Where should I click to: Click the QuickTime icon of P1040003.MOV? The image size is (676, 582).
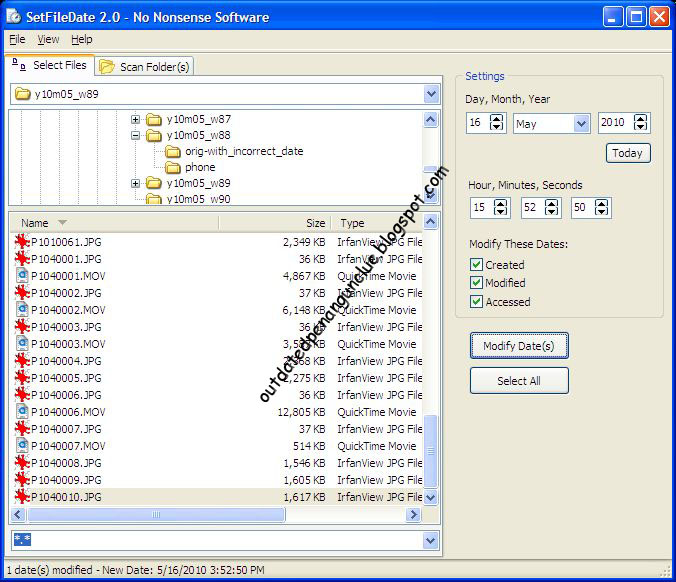click(22, 344)
